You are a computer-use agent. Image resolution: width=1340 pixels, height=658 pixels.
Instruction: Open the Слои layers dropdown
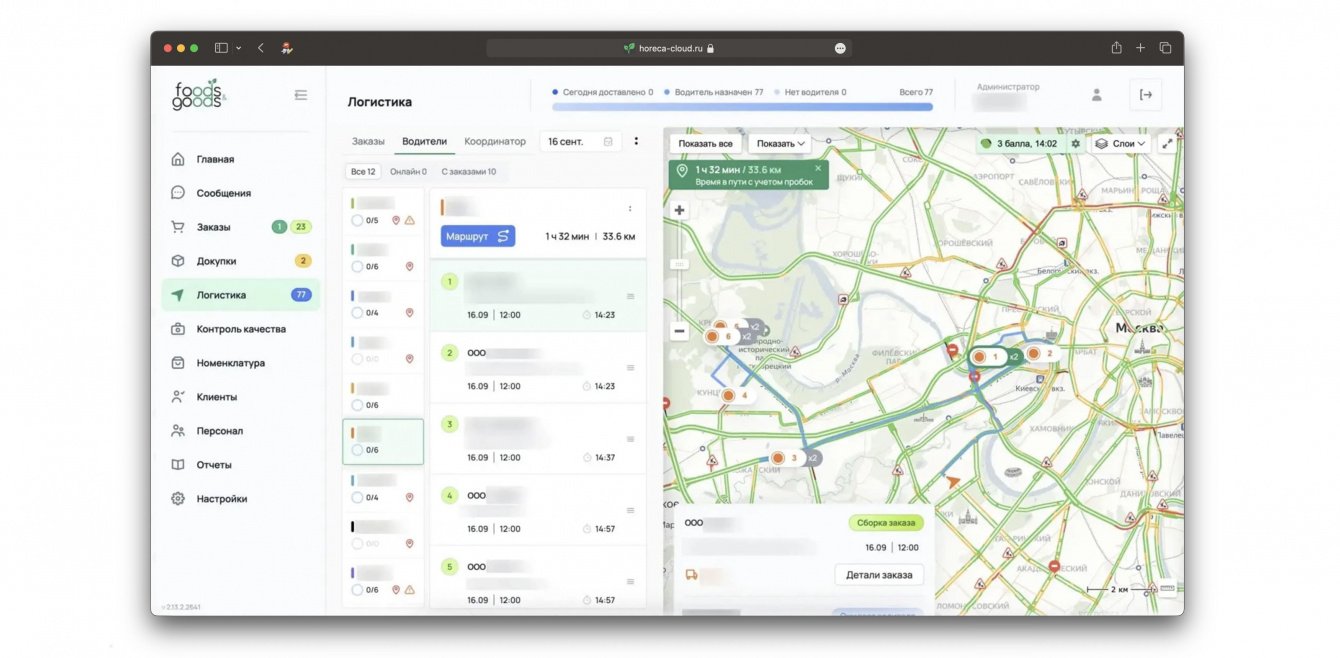coord(1119,143)
